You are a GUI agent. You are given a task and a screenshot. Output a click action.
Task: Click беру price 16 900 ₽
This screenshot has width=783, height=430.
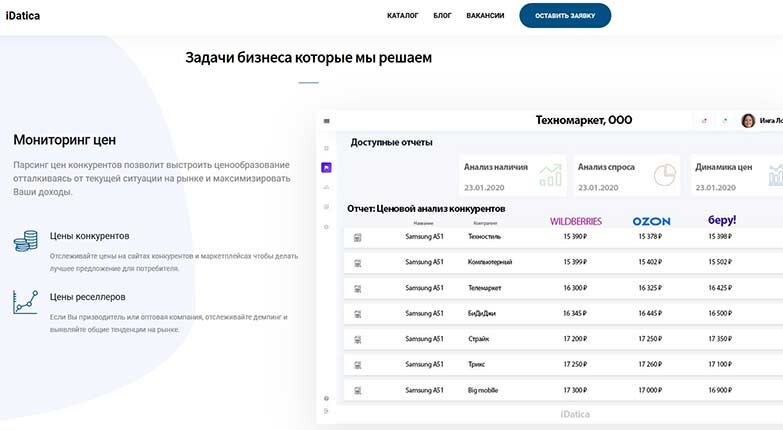(x=720, y=390)
